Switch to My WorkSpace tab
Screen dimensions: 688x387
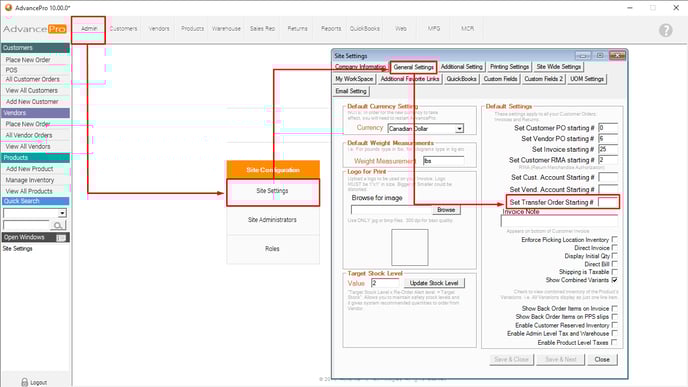point(354,79)
